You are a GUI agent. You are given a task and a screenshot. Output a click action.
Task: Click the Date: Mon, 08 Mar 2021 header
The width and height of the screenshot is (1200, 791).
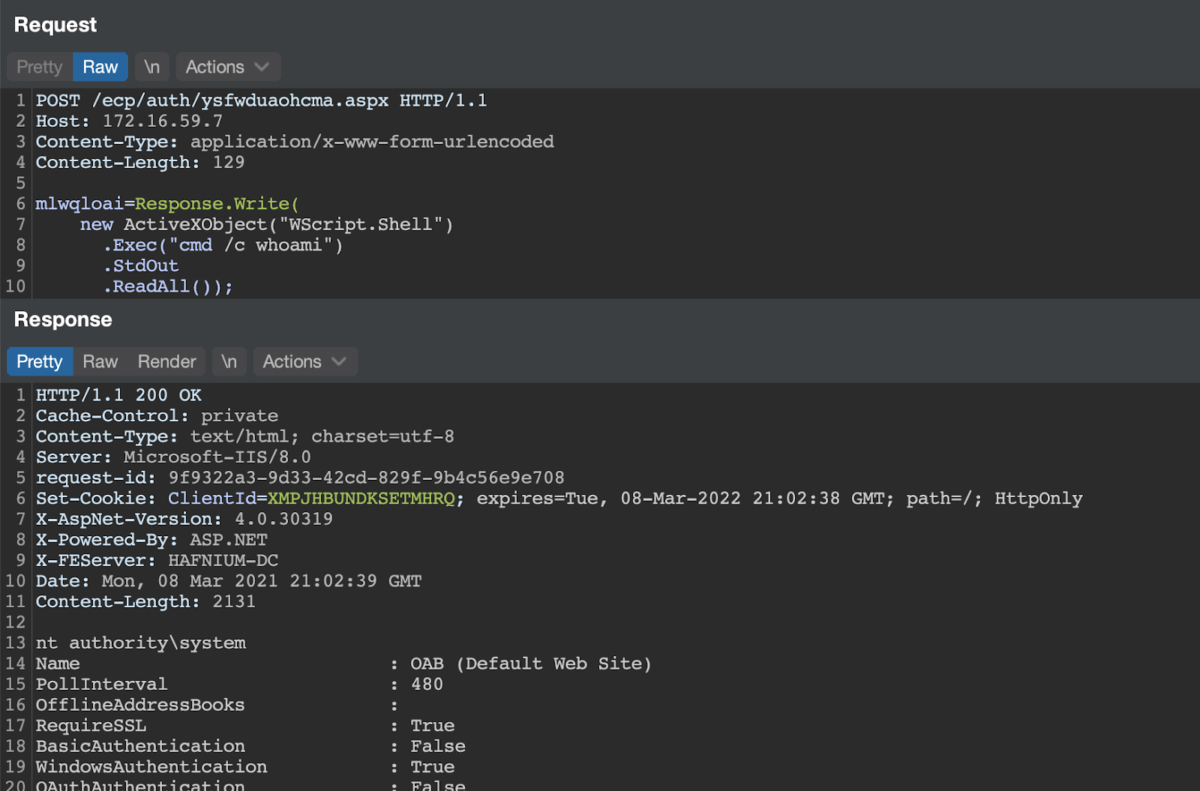(x=228, y=581)
